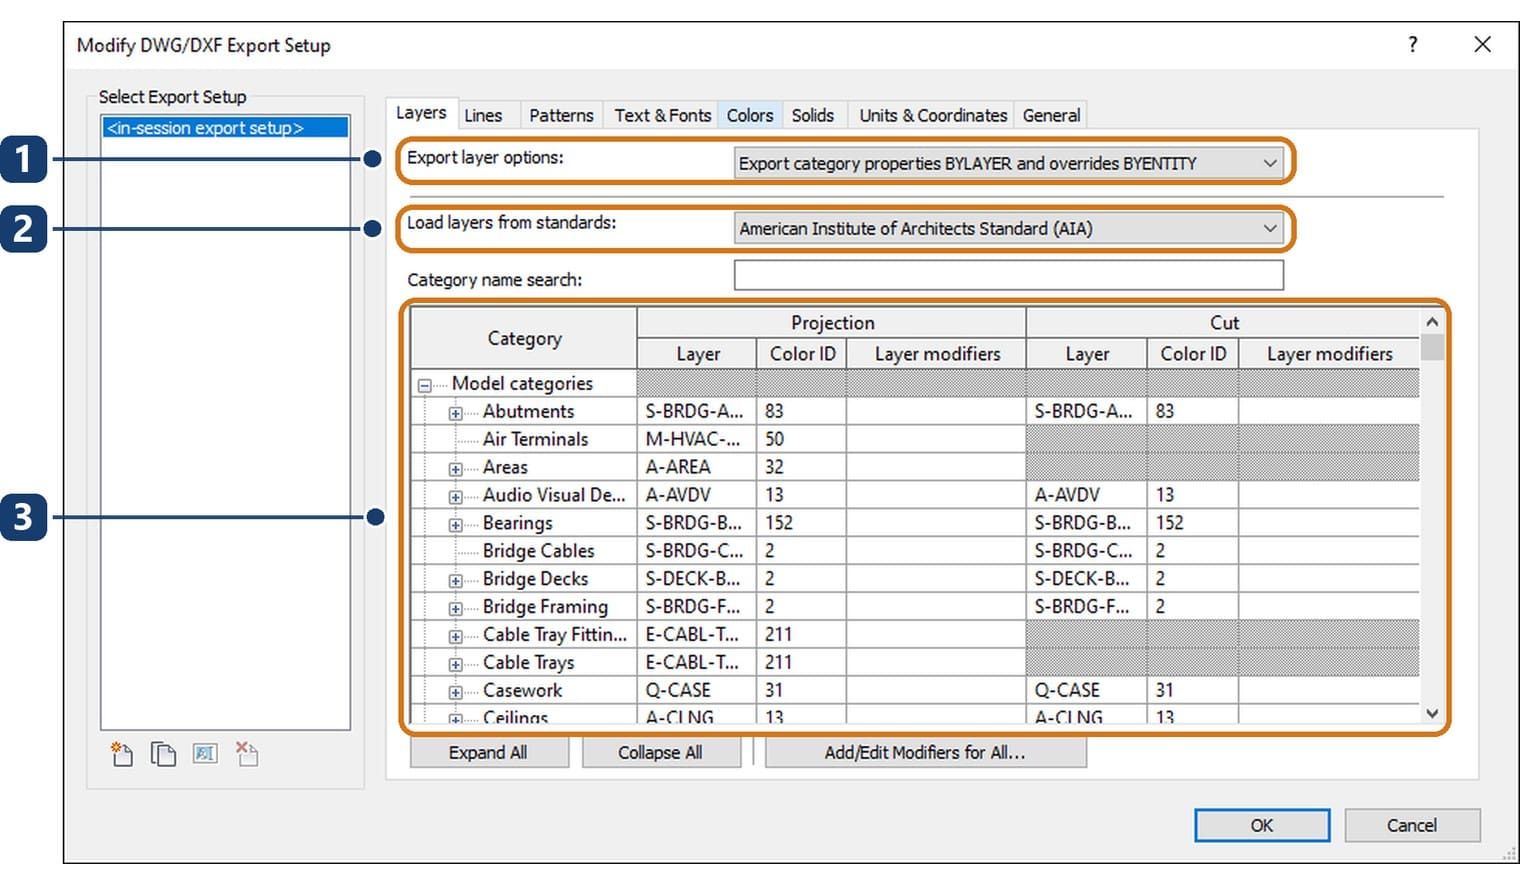This screenshot has width=1520, height=884.
Task: Open the Text & Fonts tab
Action: (x=663, y=115)
